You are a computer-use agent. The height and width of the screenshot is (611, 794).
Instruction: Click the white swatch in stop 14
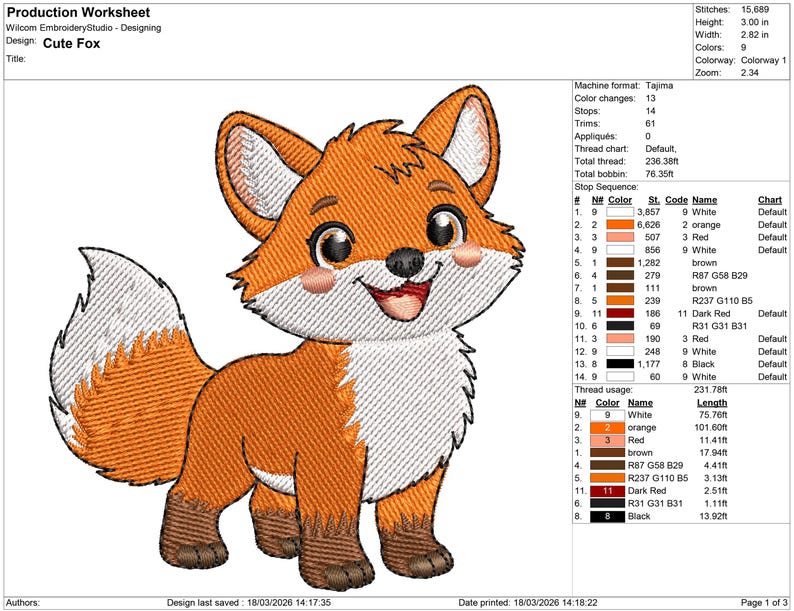pos(620,377)
